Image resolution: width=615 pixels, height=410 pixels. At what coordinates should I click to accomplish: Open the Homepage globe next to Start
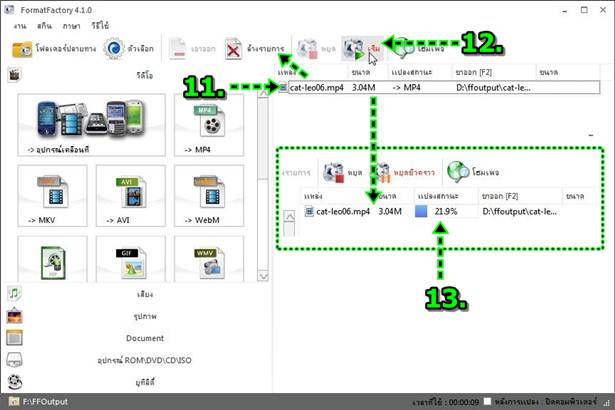pyautogui.click(x=404, y=48)
